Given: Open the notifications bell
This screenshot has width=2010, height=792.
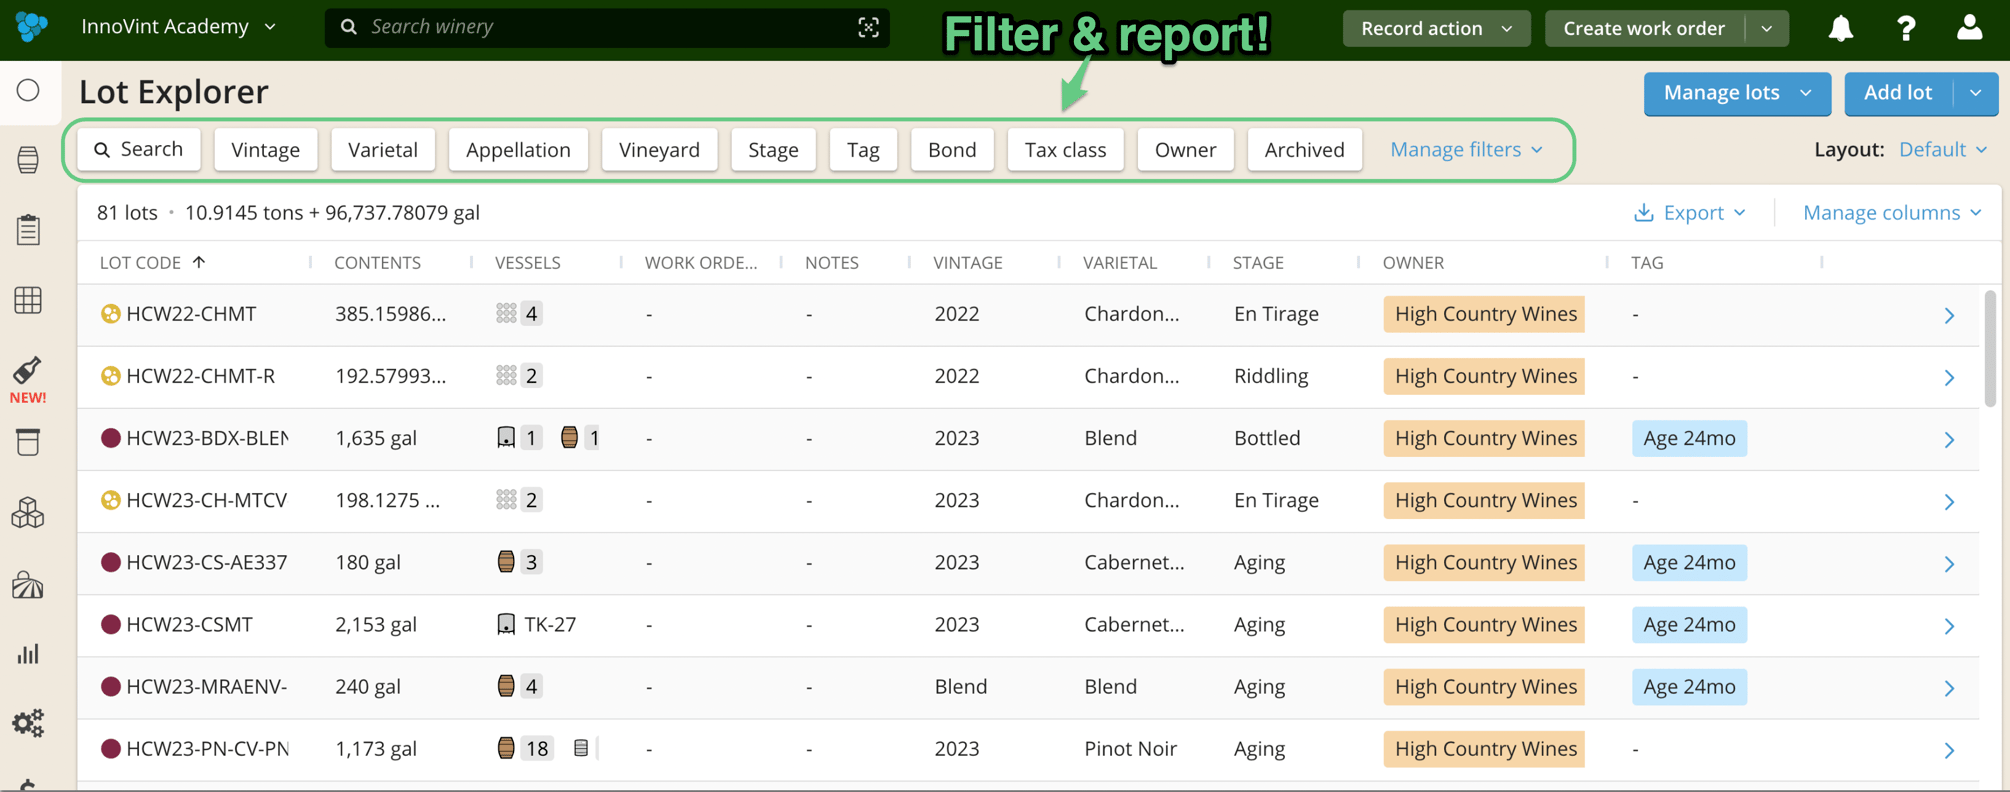Looking at the screenshot, I should click(x=1840, y=28).
